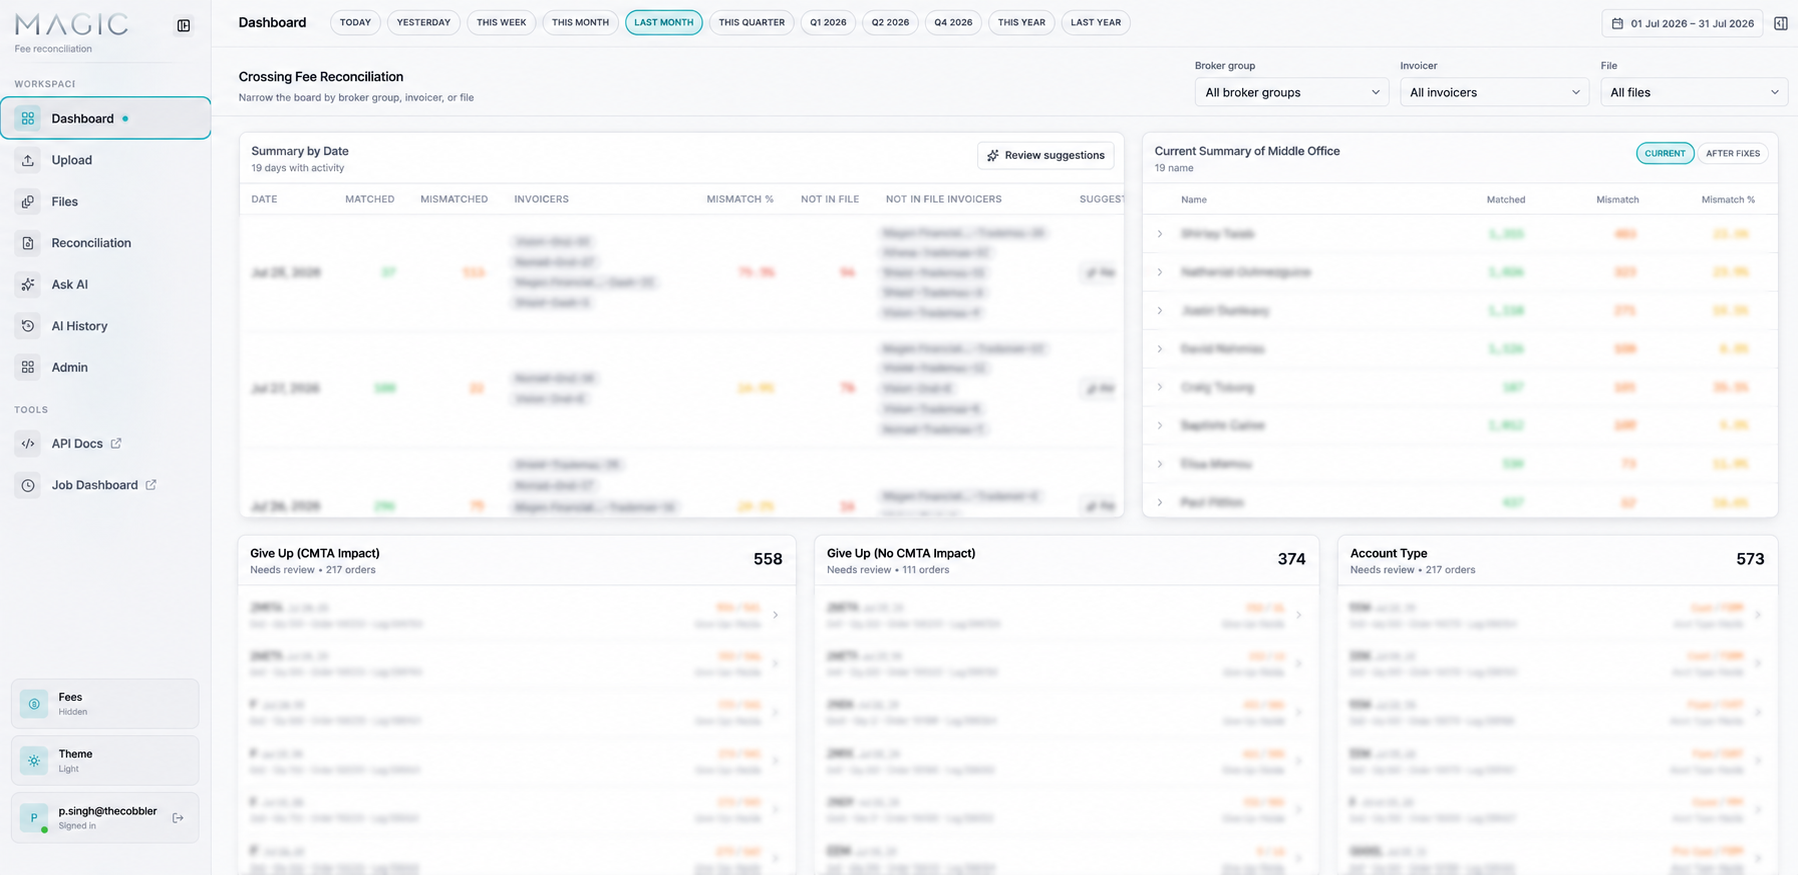
Task: Select the LAST YEAR filter
Action: click(1096, 22)
